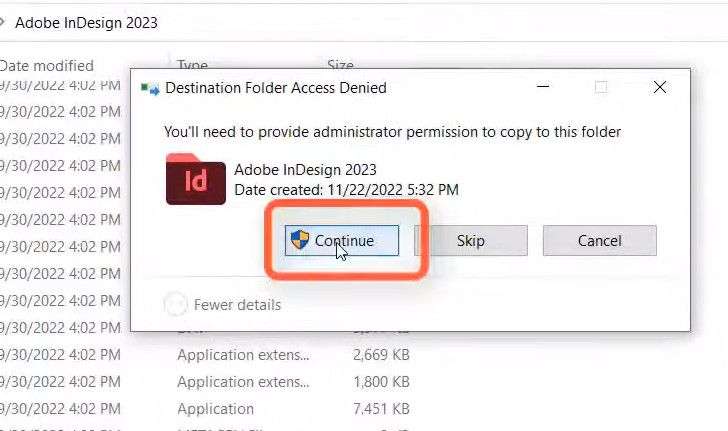Click the Adobe InDesign 2023 folder name in dialog
The width and height of the screenshot is (728, 431).
(x=305, y=170)
